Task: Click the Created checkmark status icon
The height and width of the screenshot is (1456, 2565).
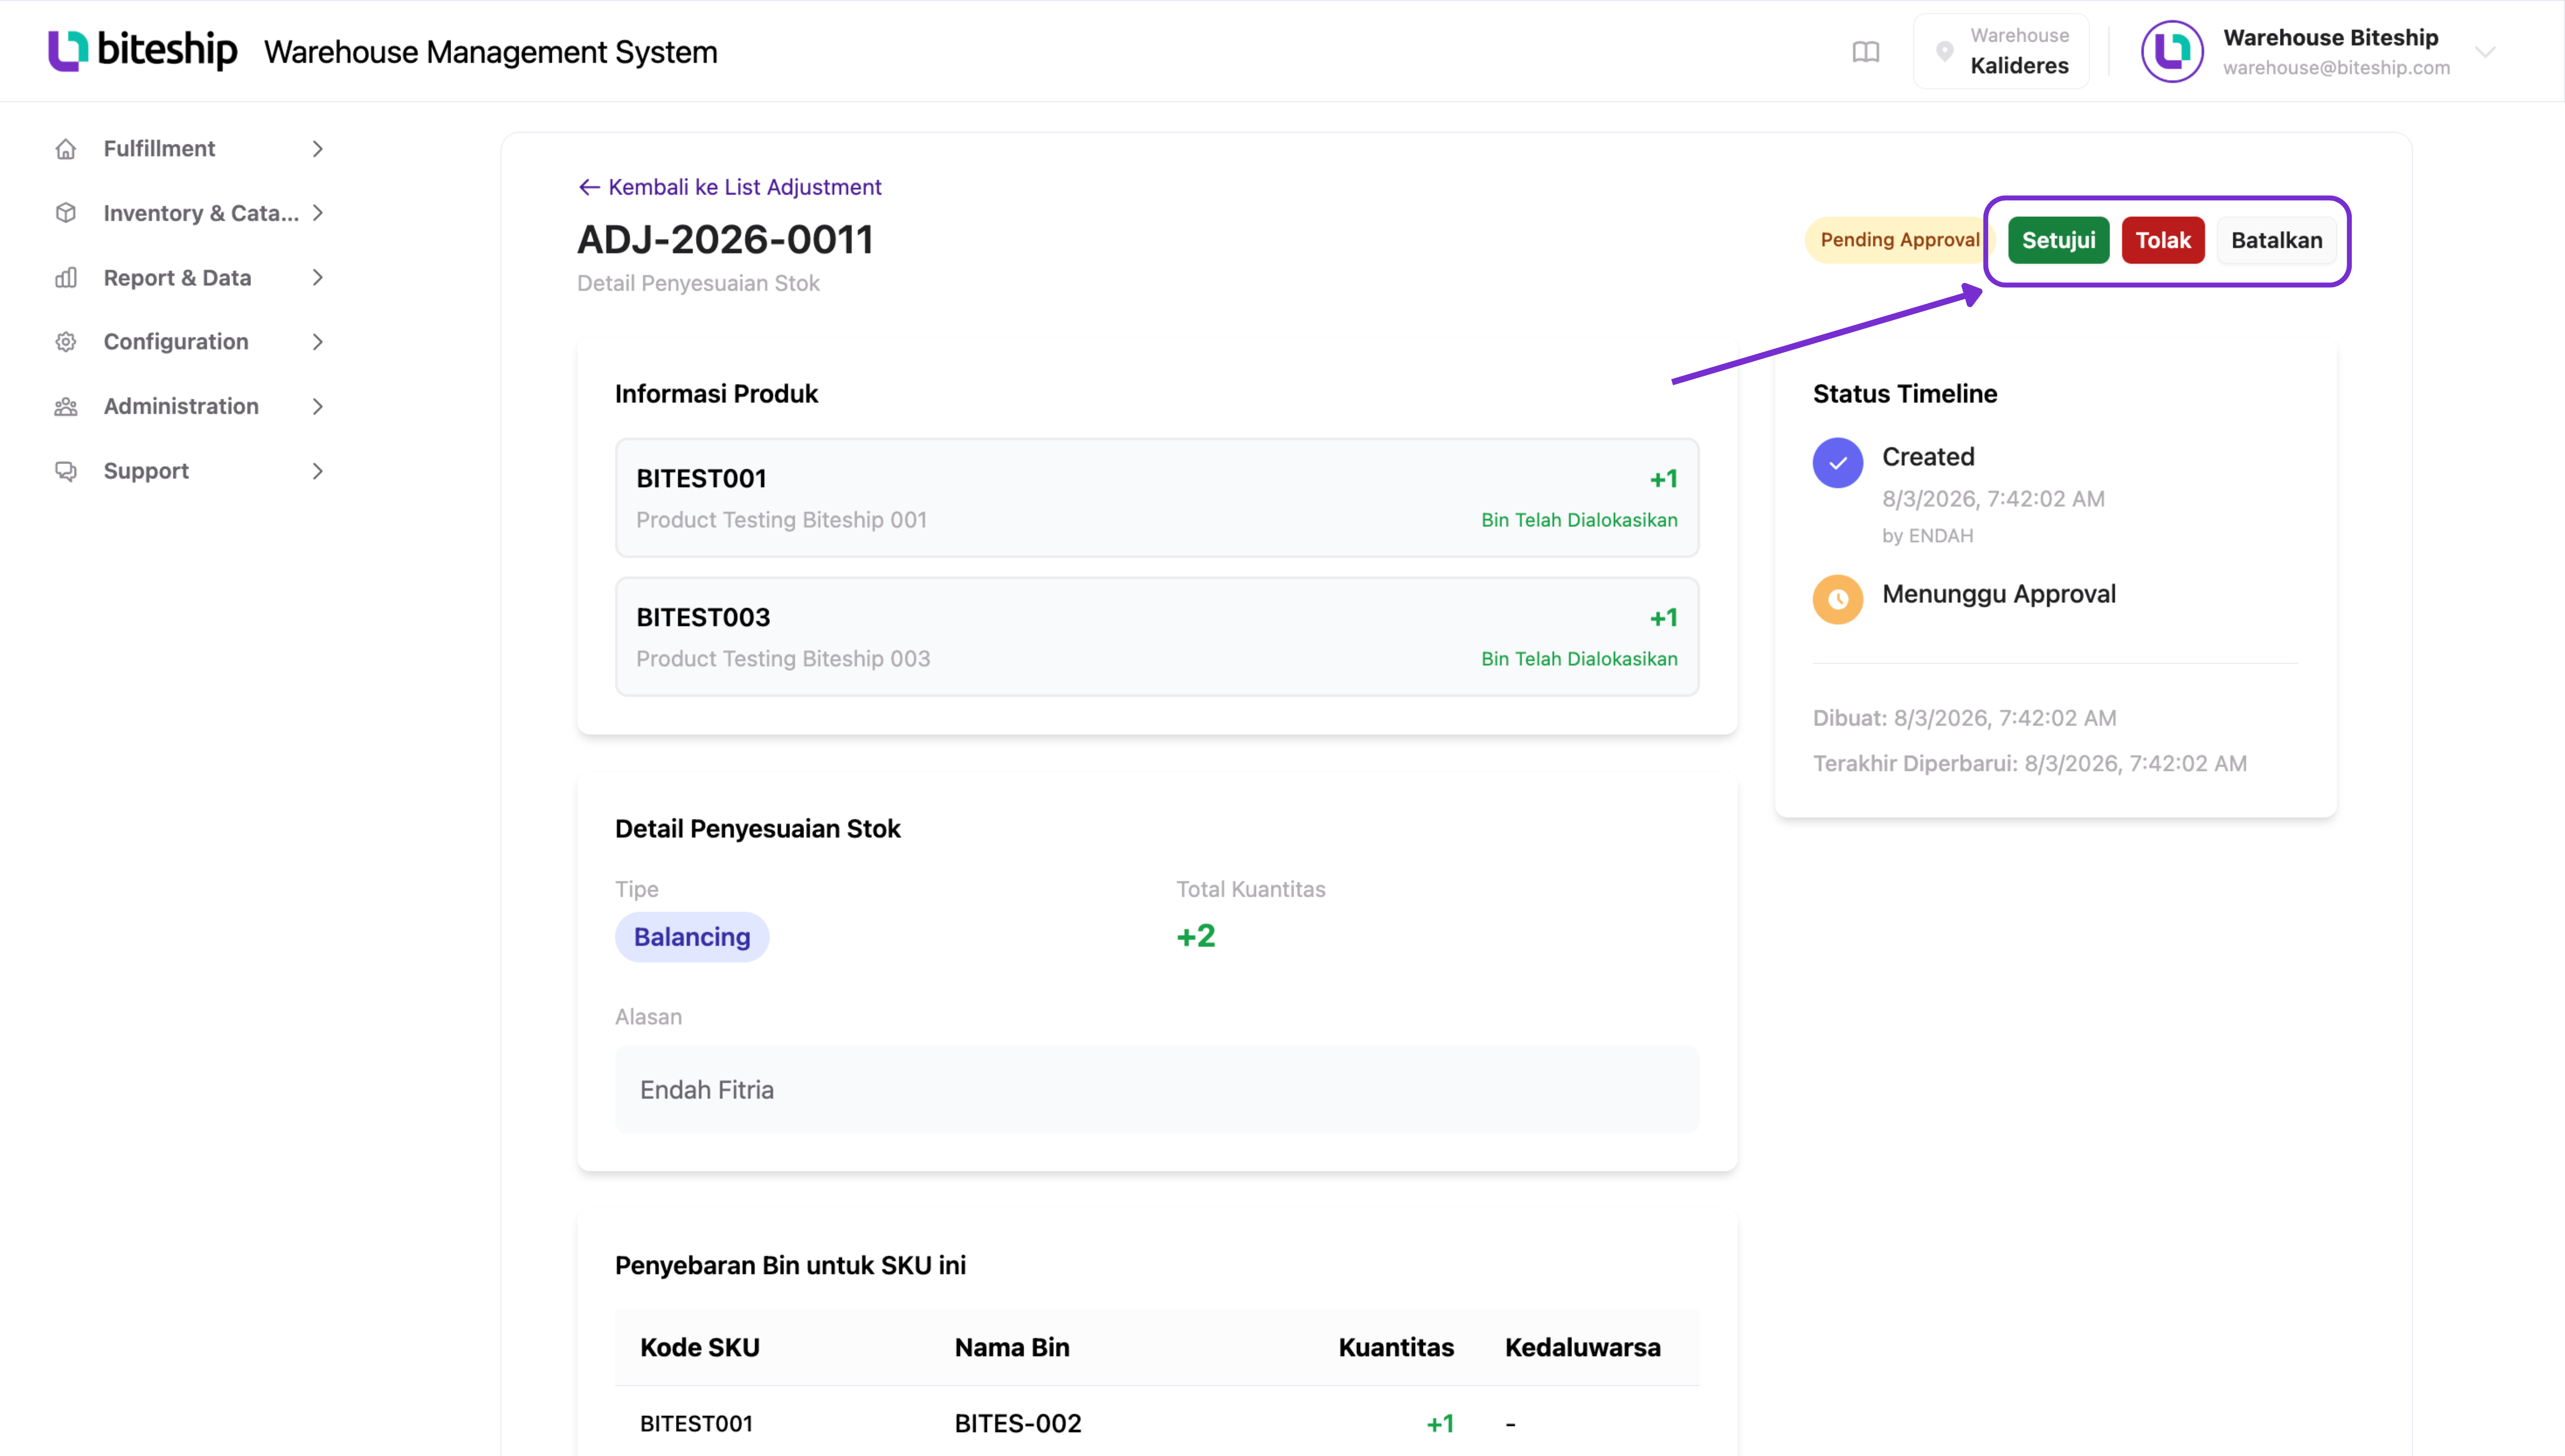Action: pos(1838,463)
